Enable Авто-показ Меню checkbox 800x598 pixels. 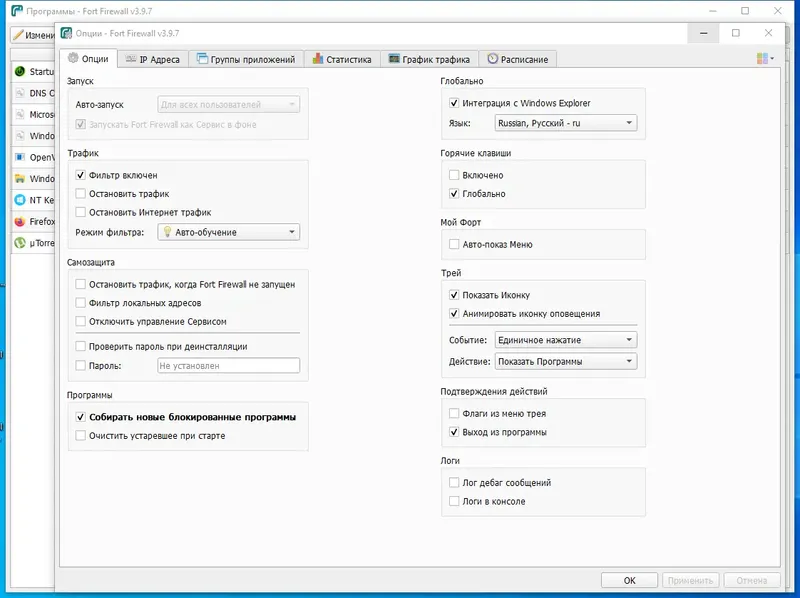pos(454,244)
